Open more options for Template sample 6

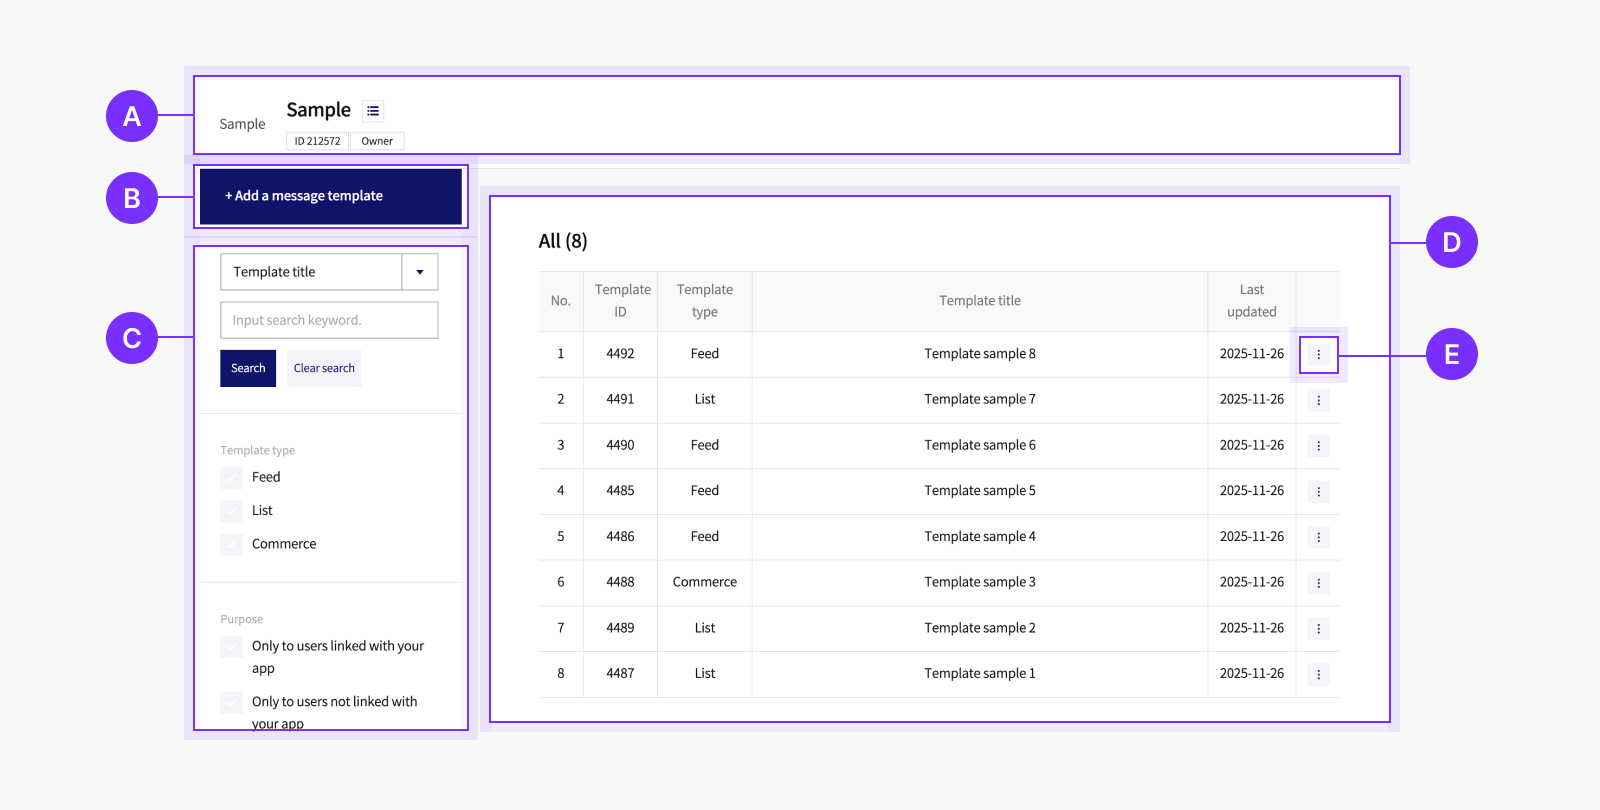pos(1318,446)
